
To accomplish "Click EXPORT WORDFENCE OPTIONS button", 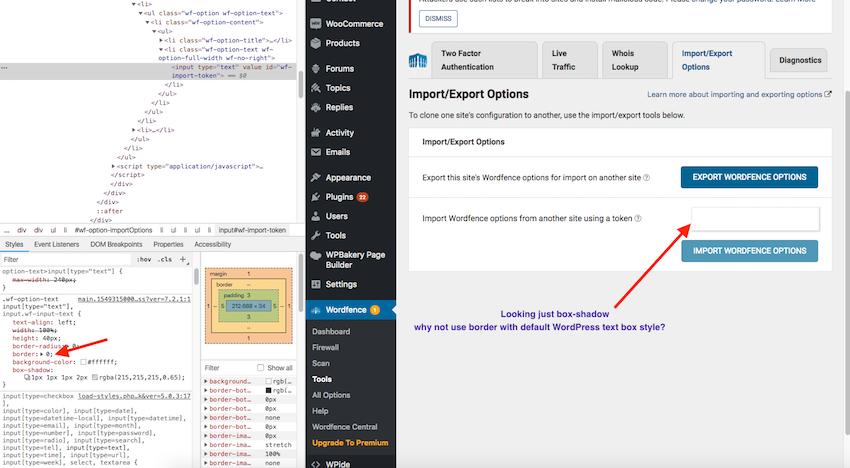I will (x=749, y=177).
